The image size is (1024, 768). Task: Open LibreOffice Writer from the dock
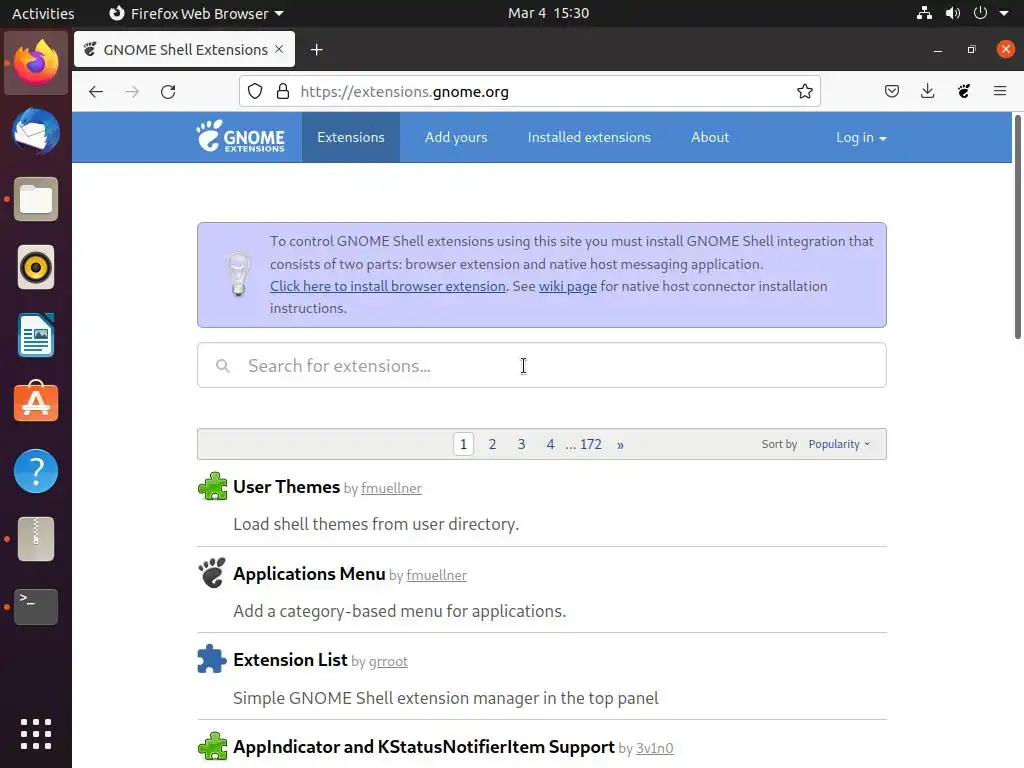pyautogui.click(x=36, y=335)
